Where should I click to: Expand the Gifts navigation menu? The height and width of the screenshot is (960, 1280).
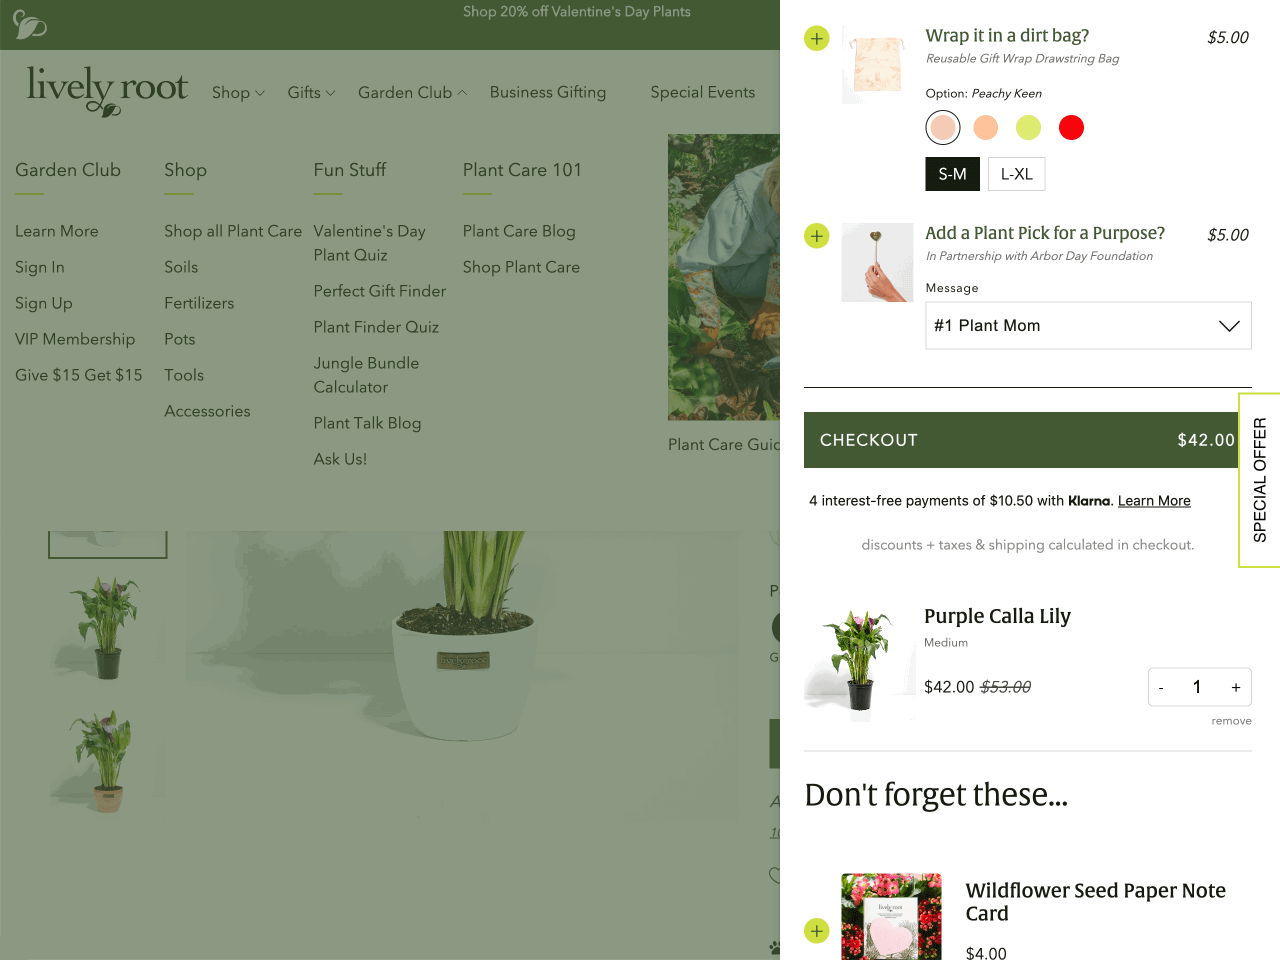pyautogui.click(x=311, y=93)
